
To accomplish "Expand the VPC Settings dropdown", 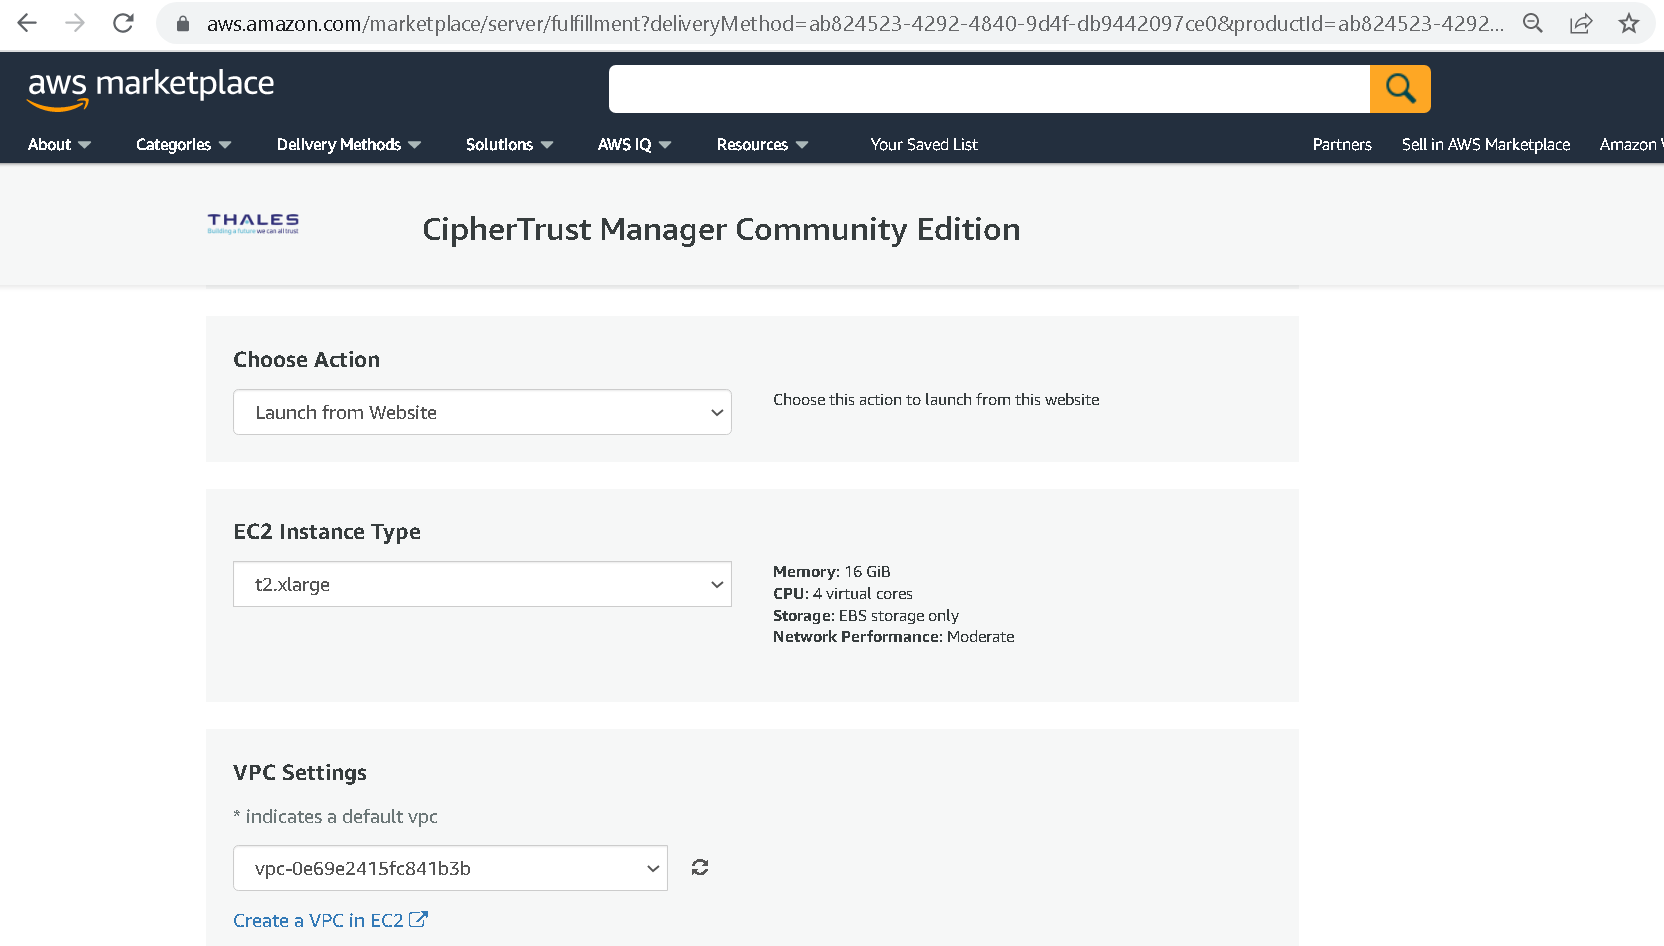I will 450,868.
